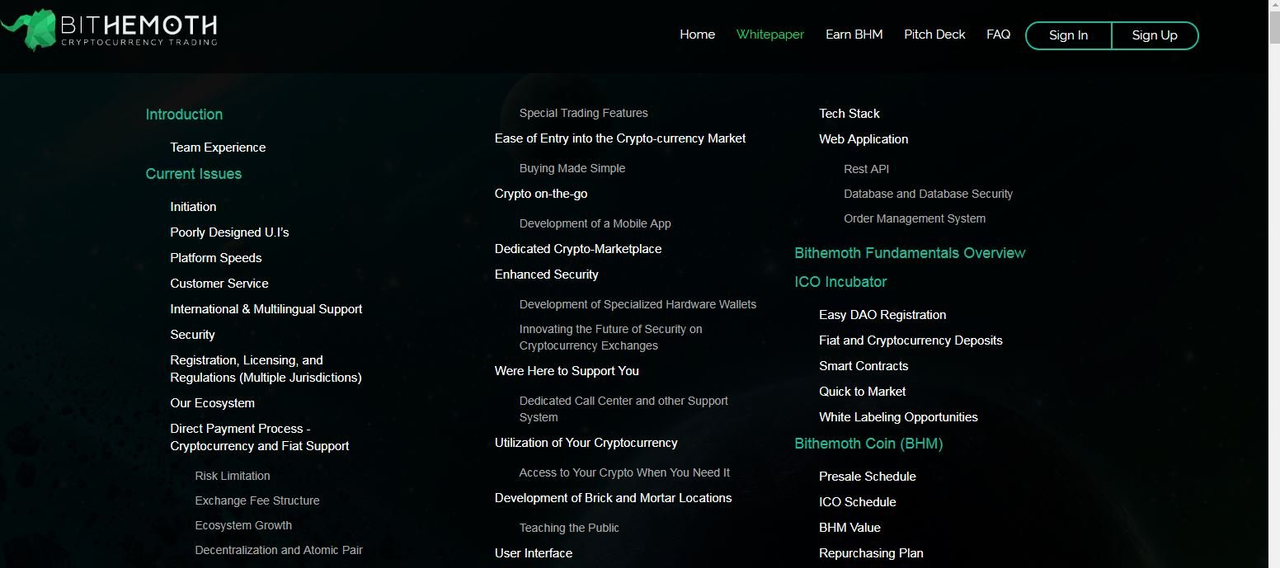
Task: Open the Earn BHM menu item
Action: pos(854,34)
